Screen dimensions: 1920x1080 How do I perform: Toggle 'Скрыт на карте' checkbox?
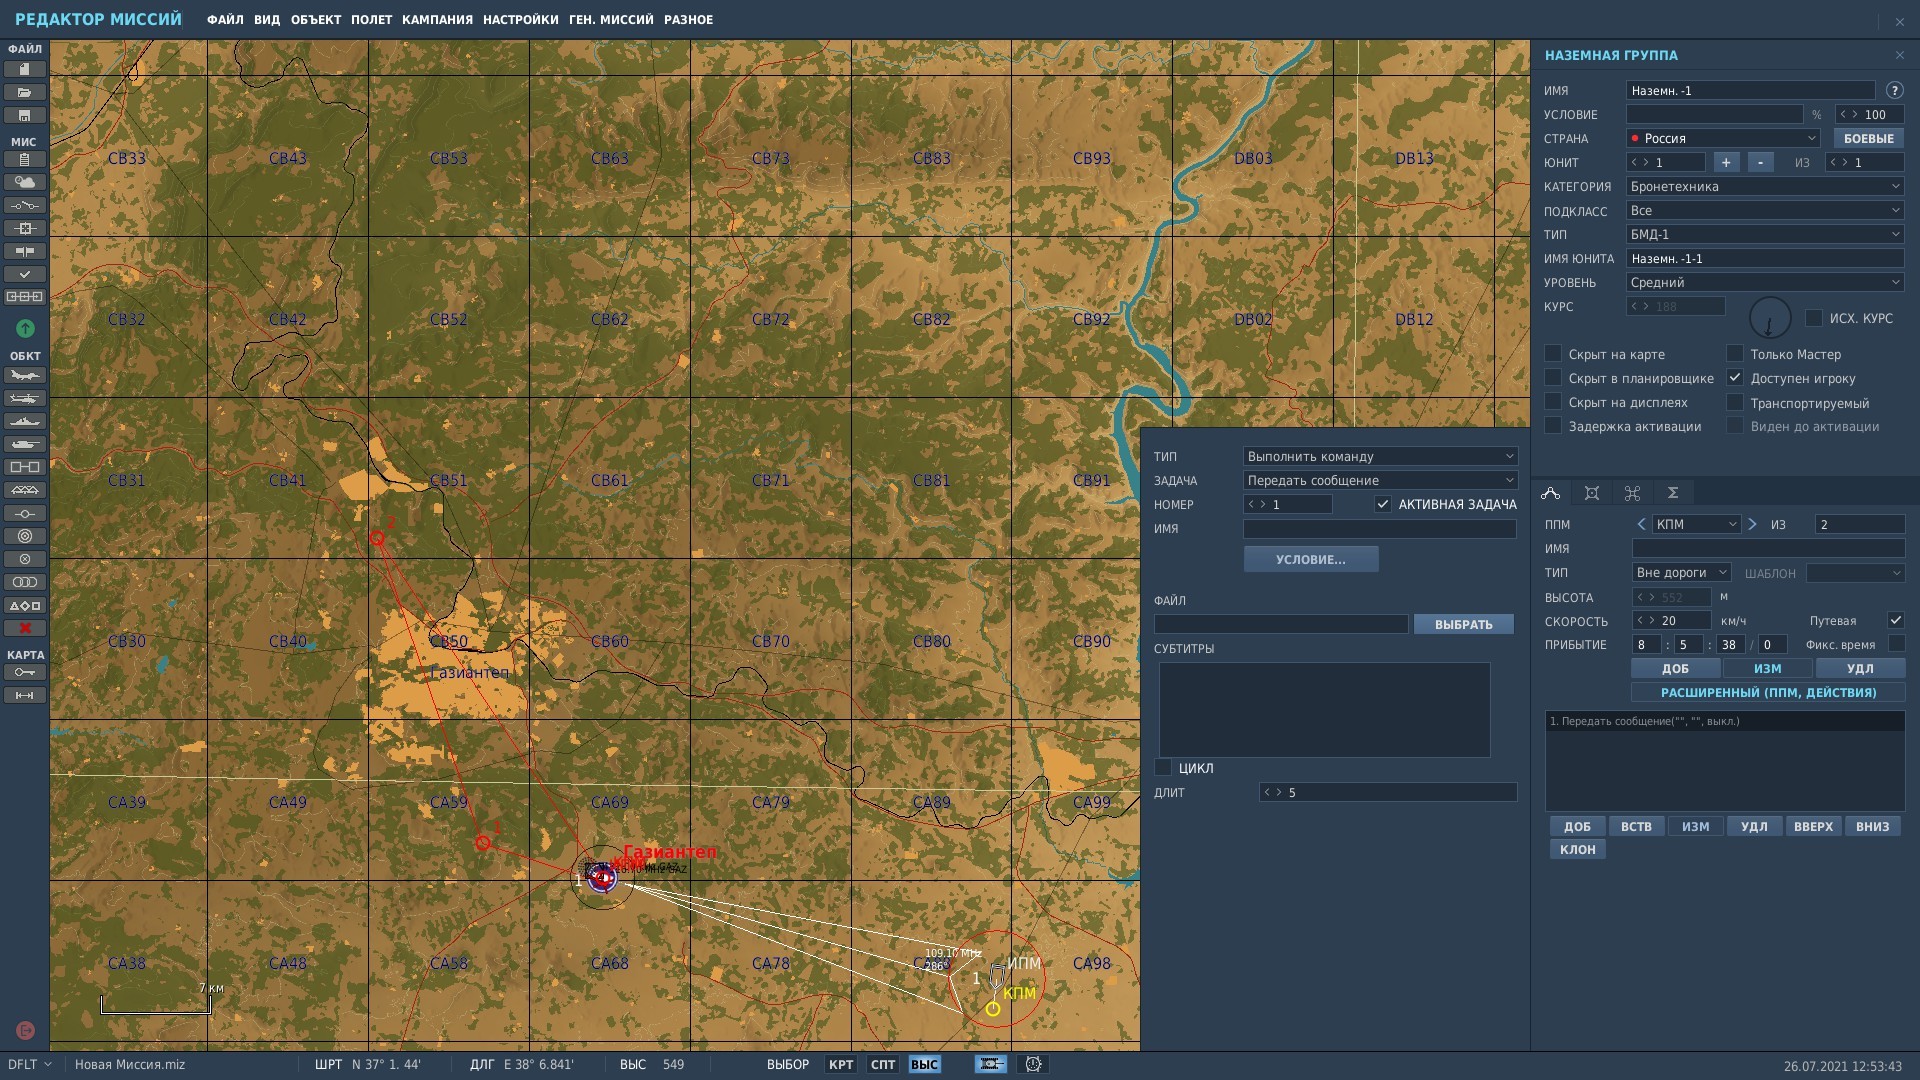1553,354
